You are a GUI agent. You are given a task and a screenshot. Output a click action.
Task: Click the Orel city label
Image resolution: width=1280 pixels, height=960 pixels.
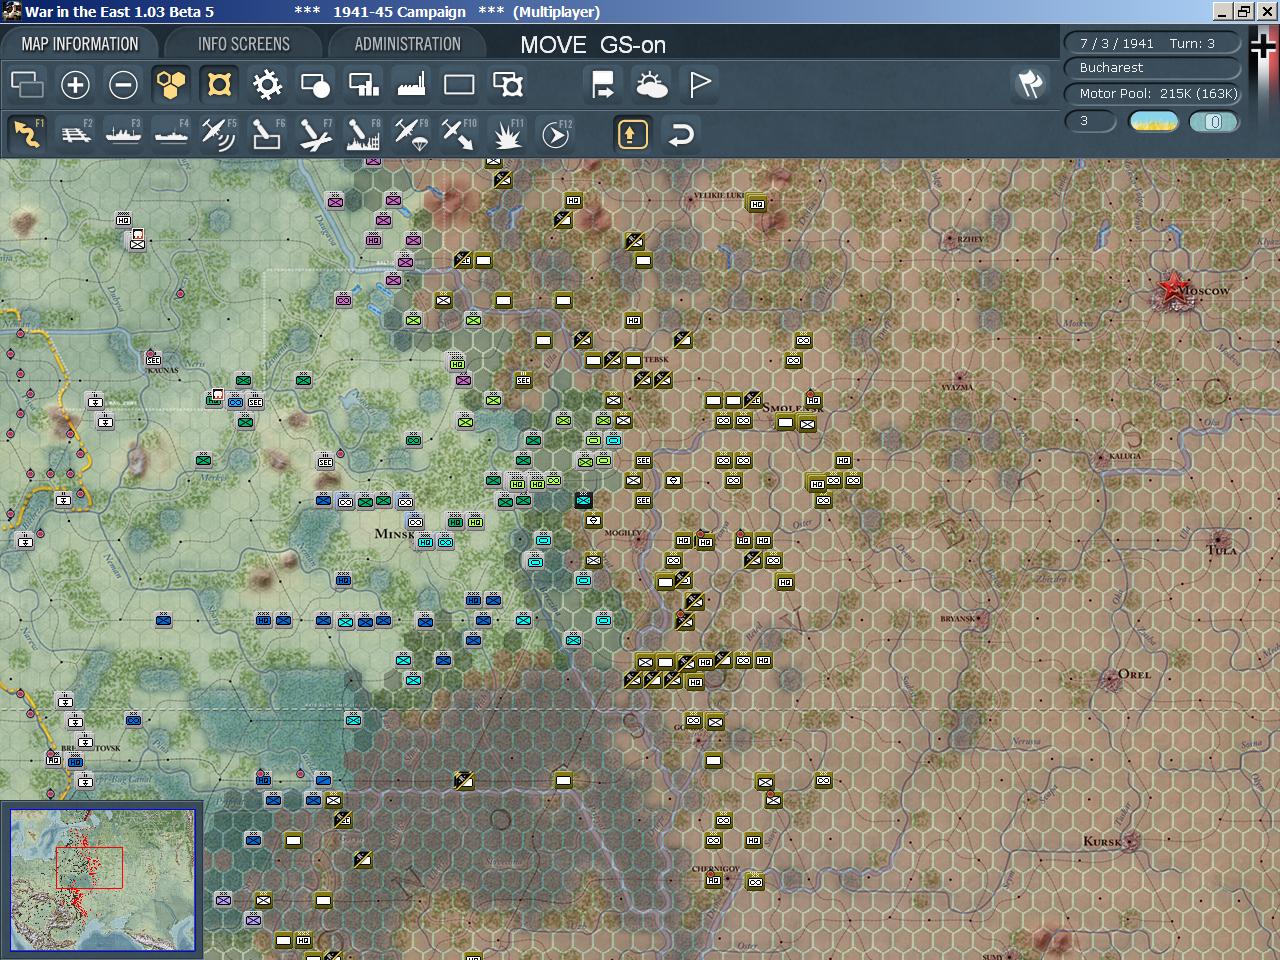(1134, 674)
